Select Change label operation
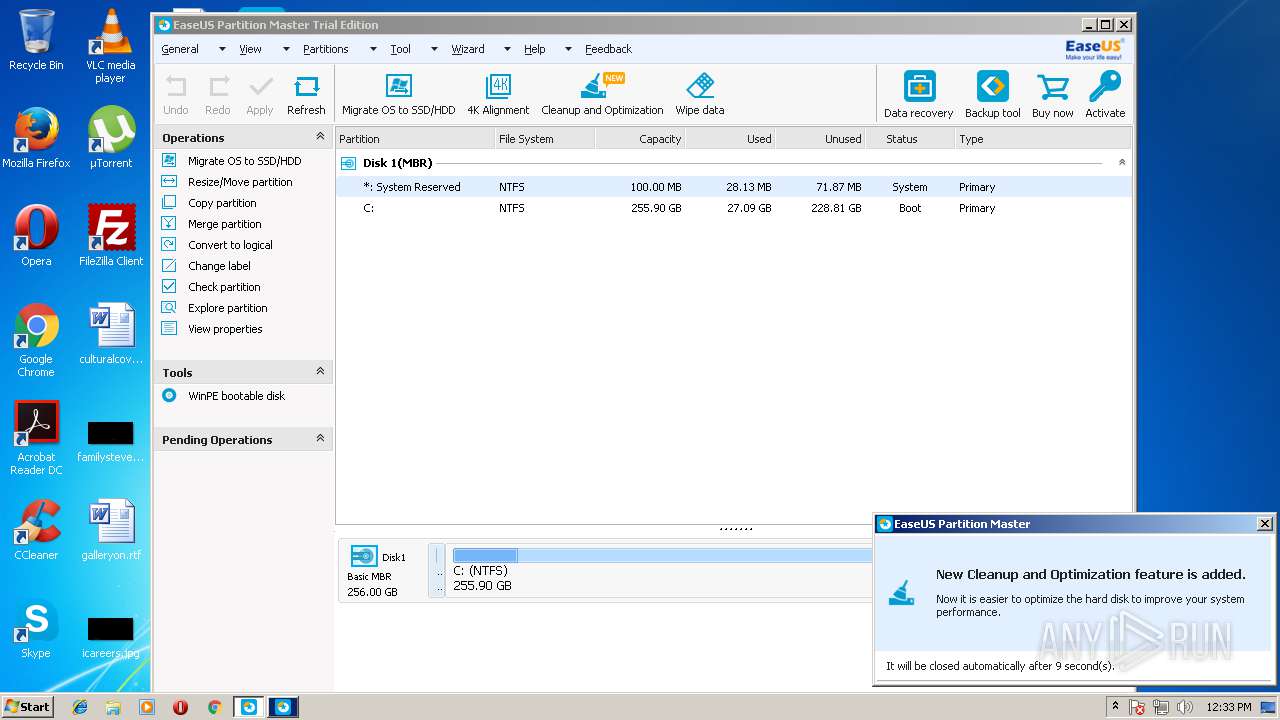 pos(219,266)
